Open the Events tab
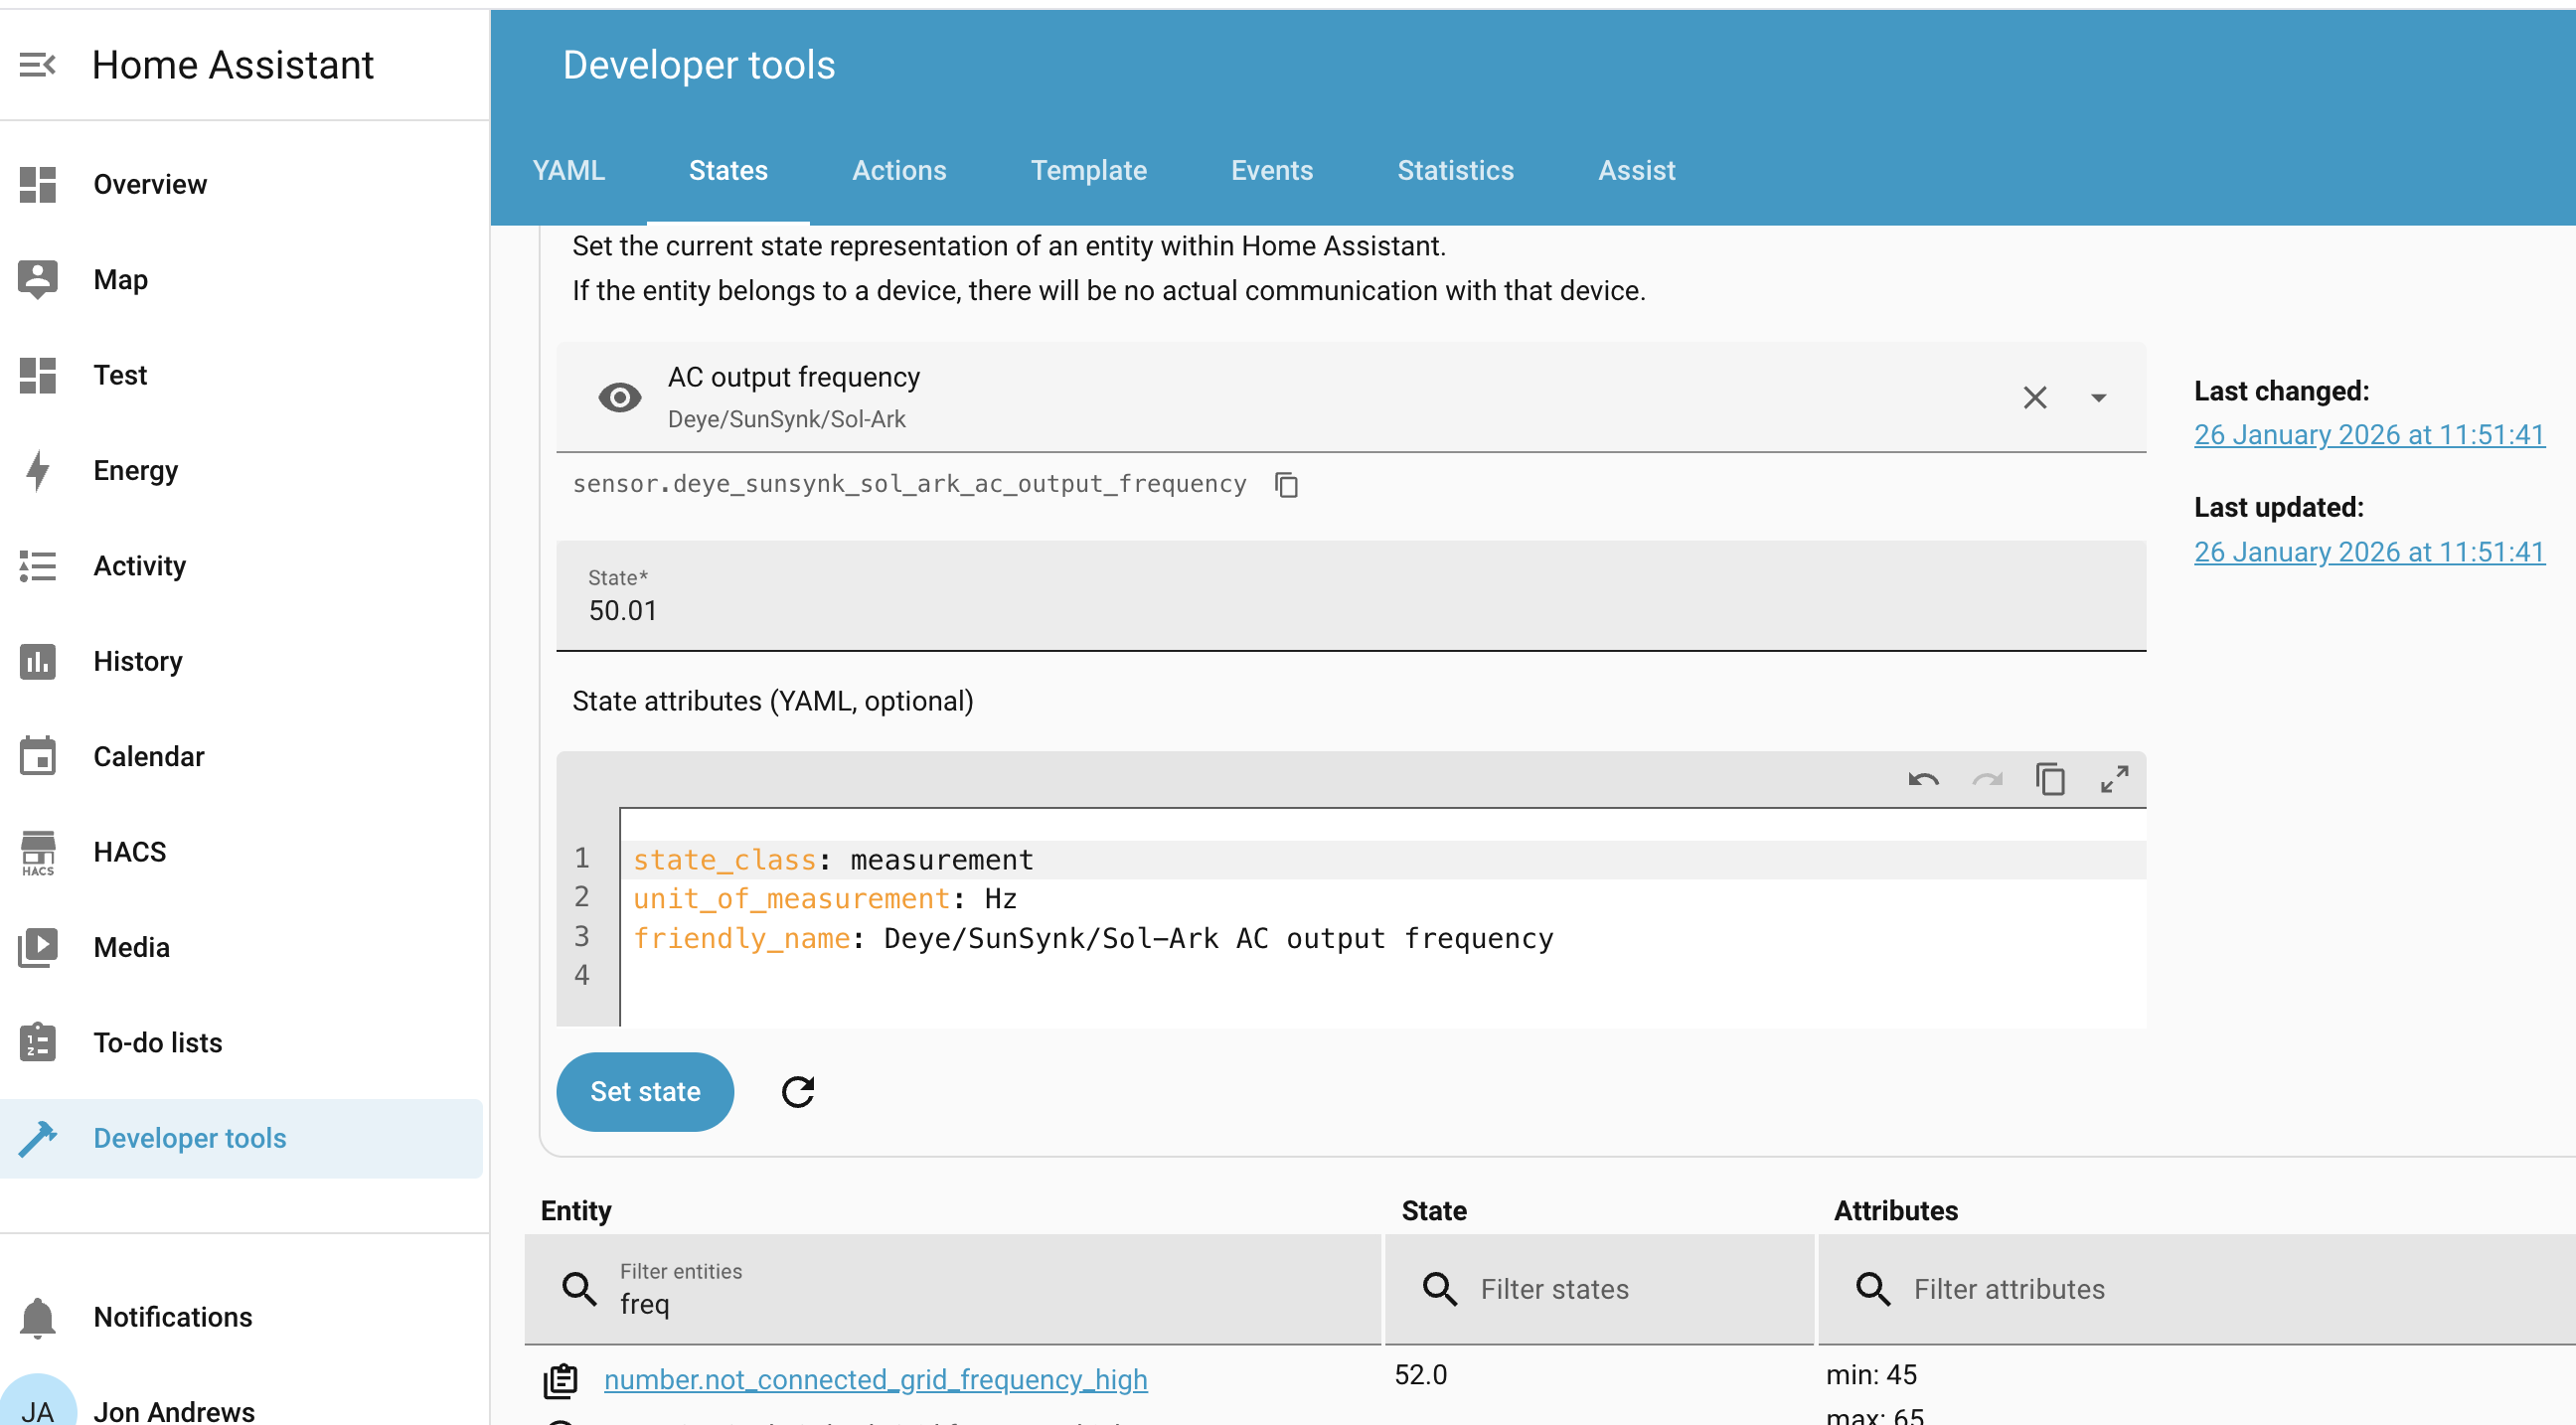The height and width of the screenshot is (1425, 2576). [1272, 170]
